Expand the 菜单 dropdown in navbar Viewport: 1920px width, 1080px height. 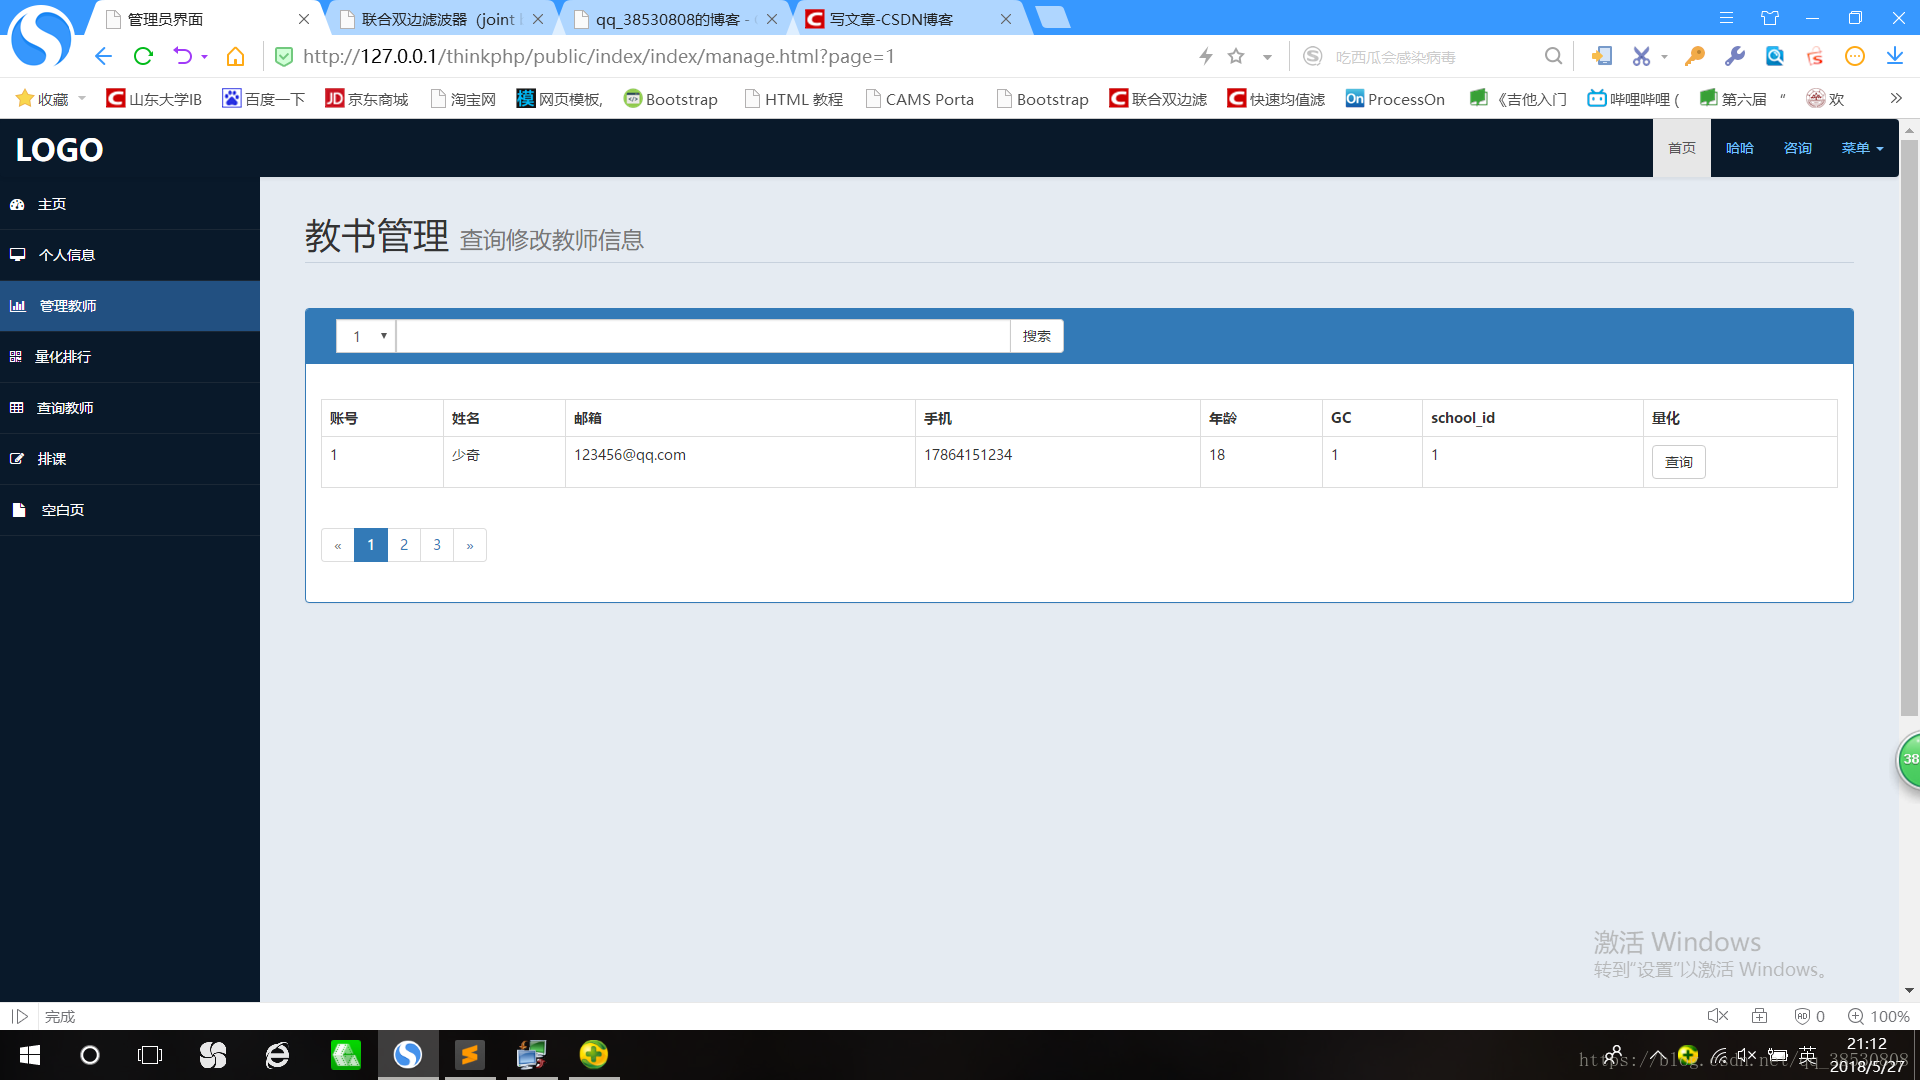1861,148
